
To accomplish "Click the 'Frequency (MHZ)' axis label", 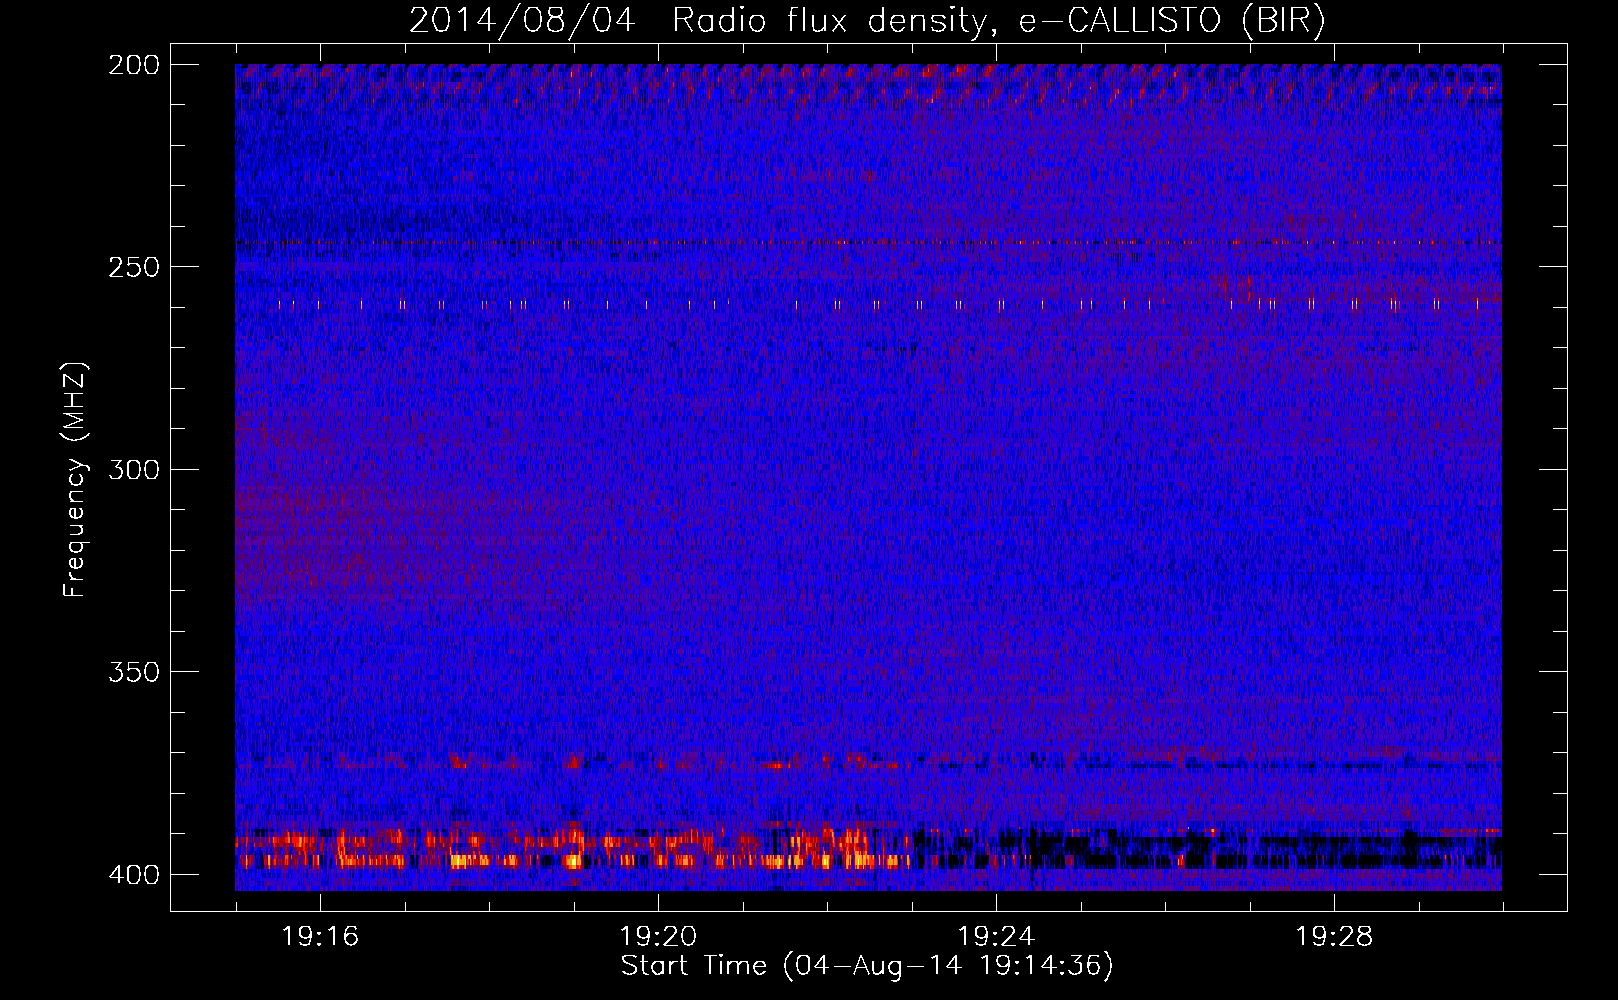I will coord(75,480).
